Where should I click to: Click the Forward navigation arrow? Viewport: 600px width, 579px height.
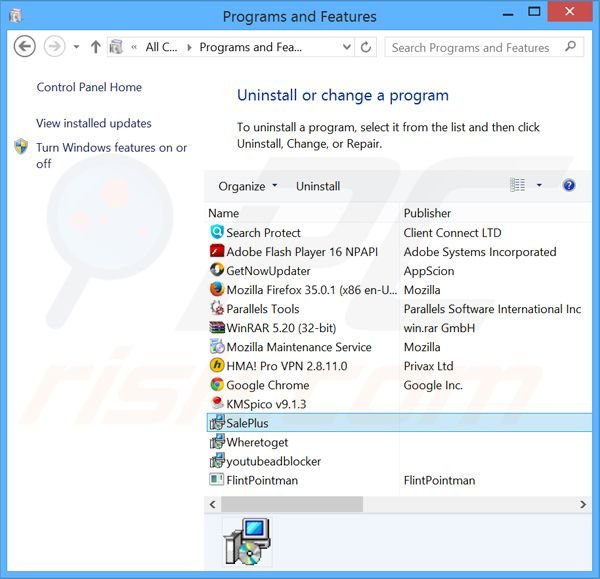(x=54, y=47)
